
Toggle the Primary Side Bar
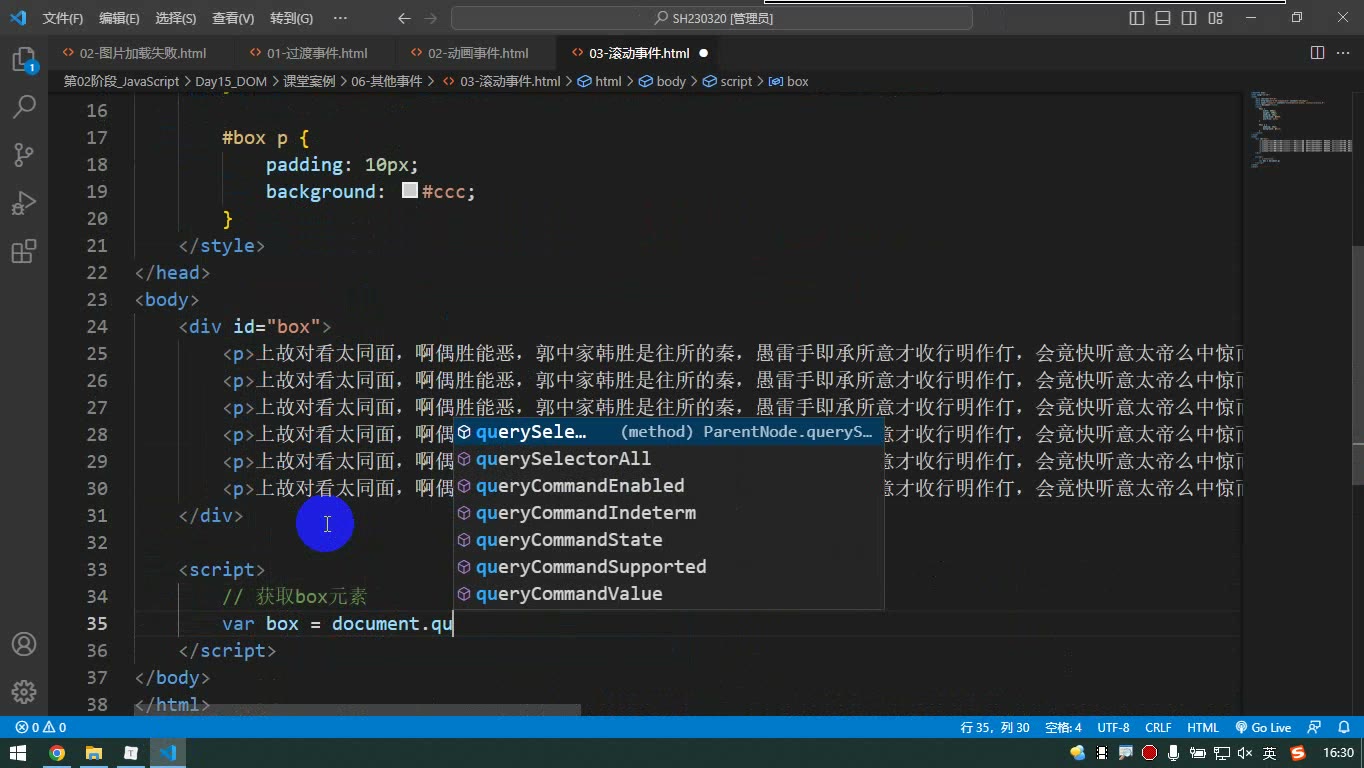tap(1137, 18)
